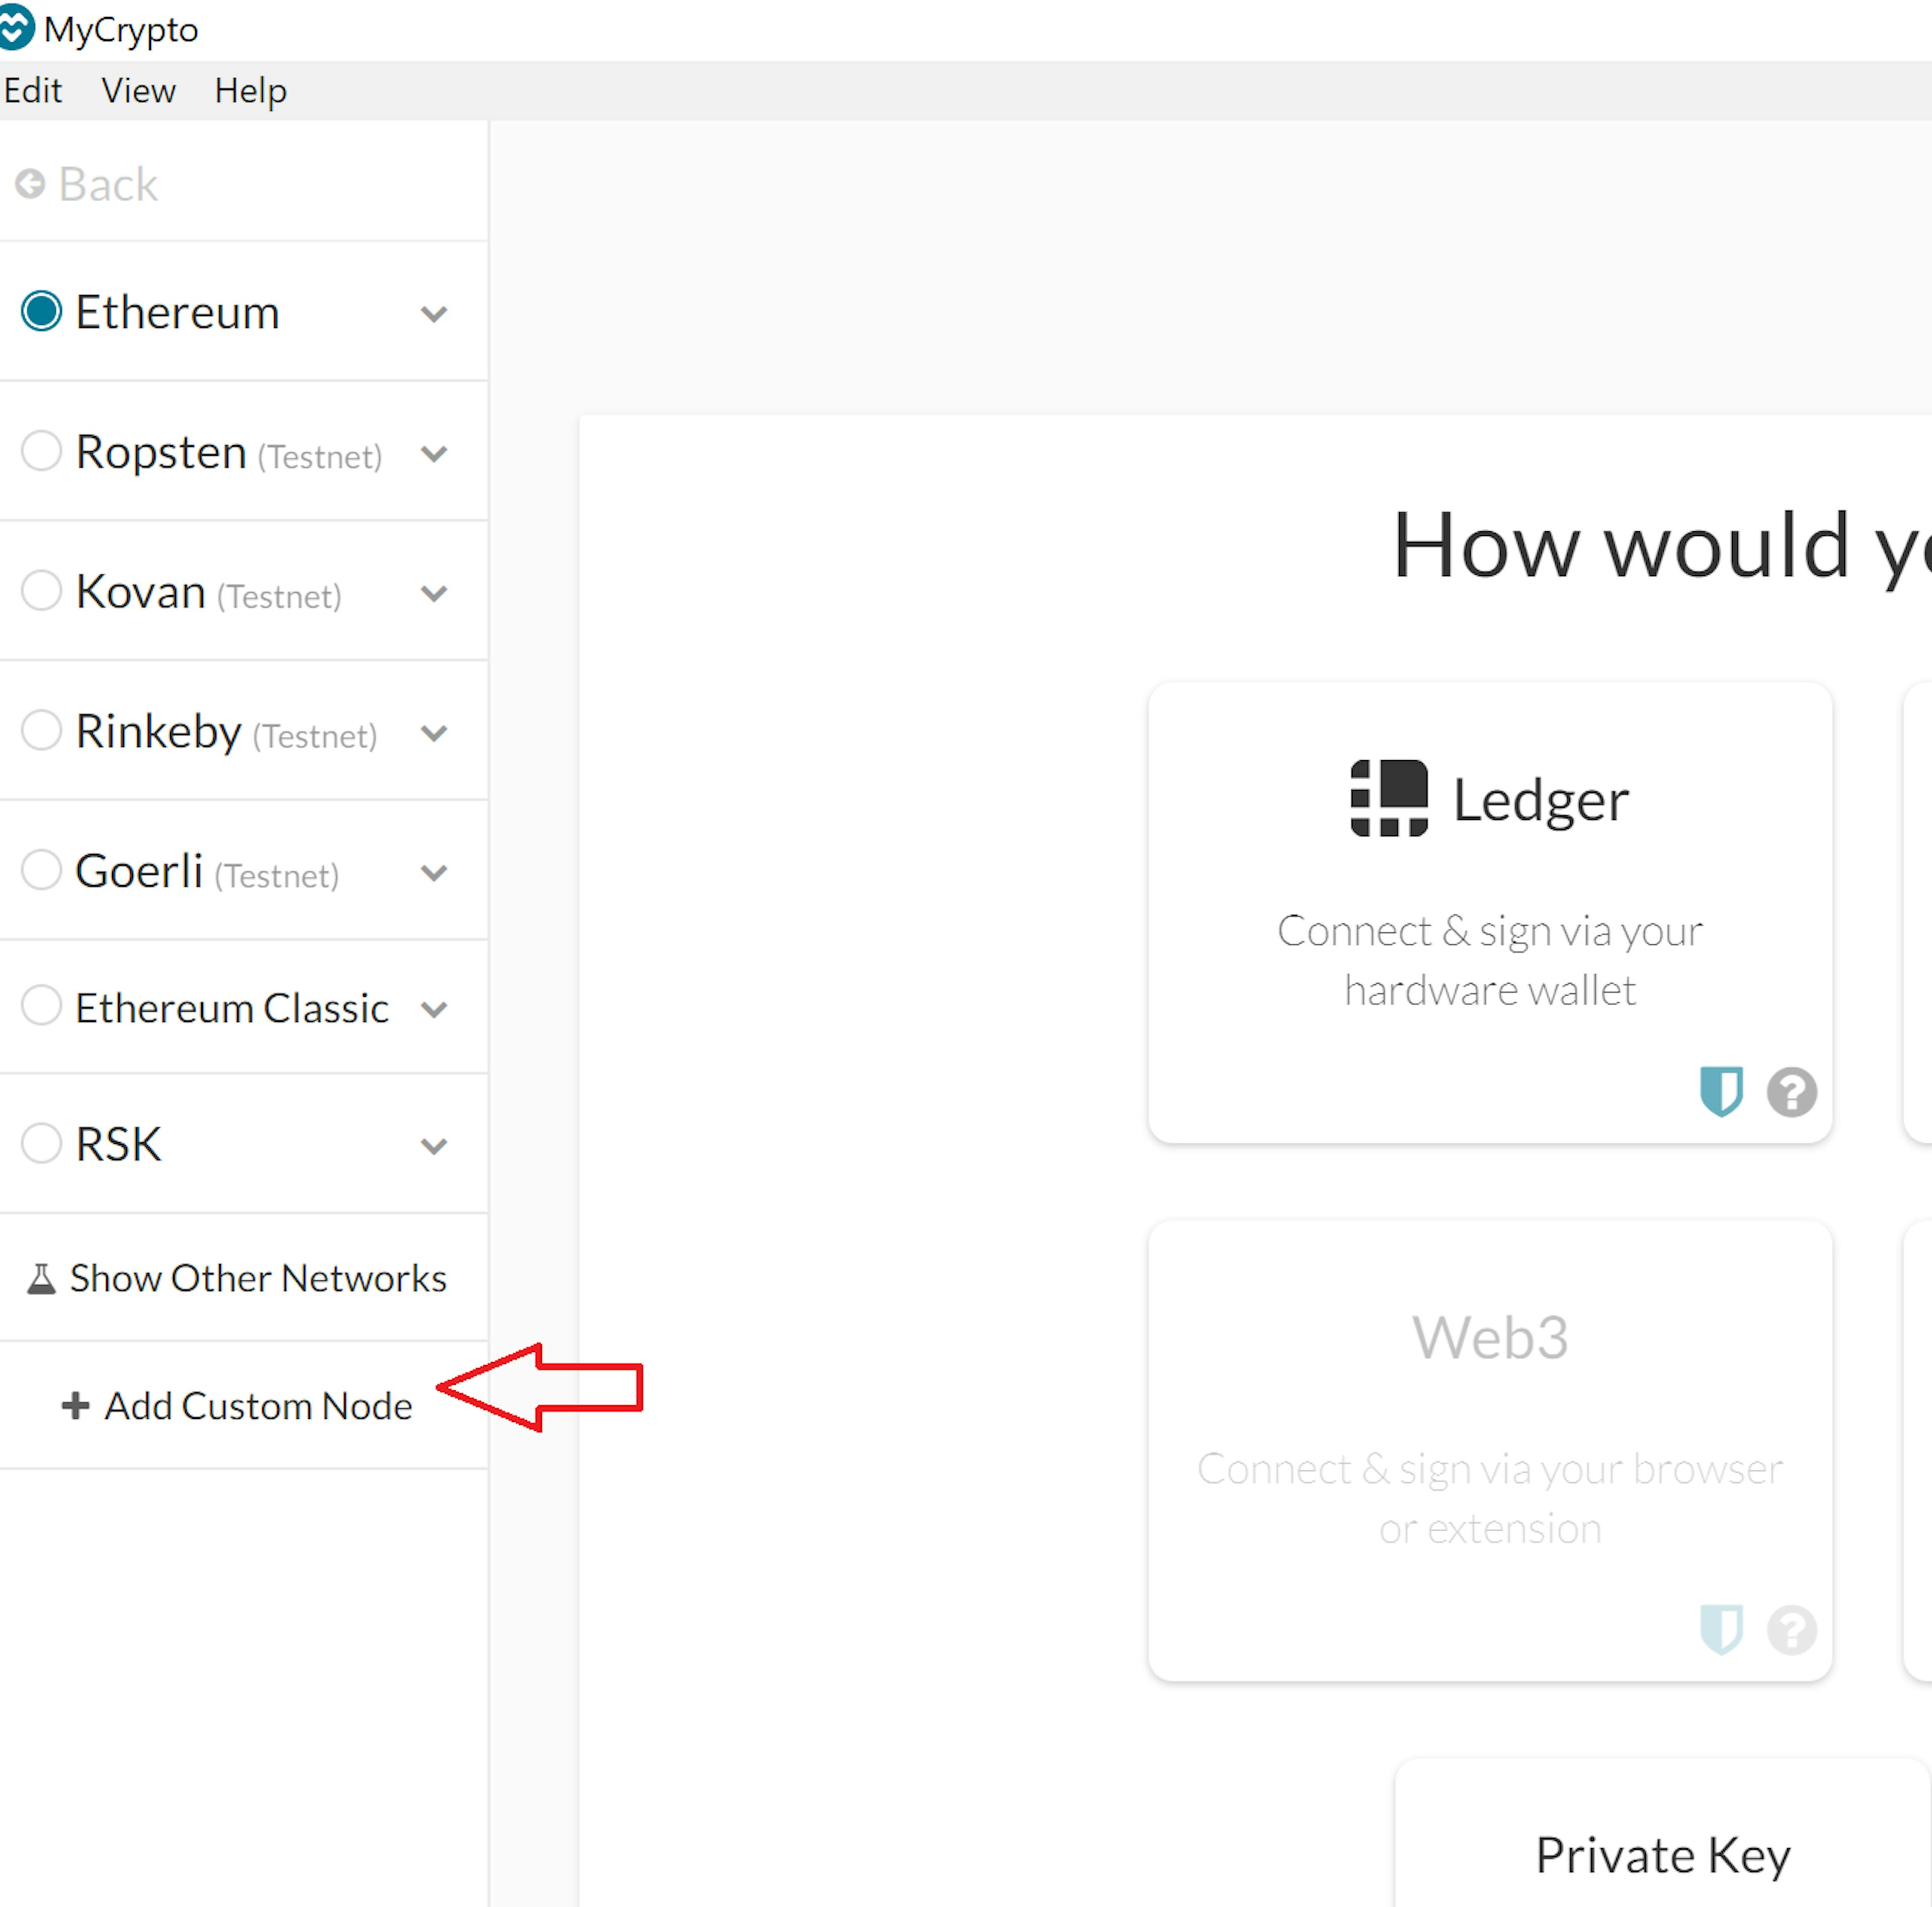
Task: Click the Ledger logo icon
Action: point(1389,798)
